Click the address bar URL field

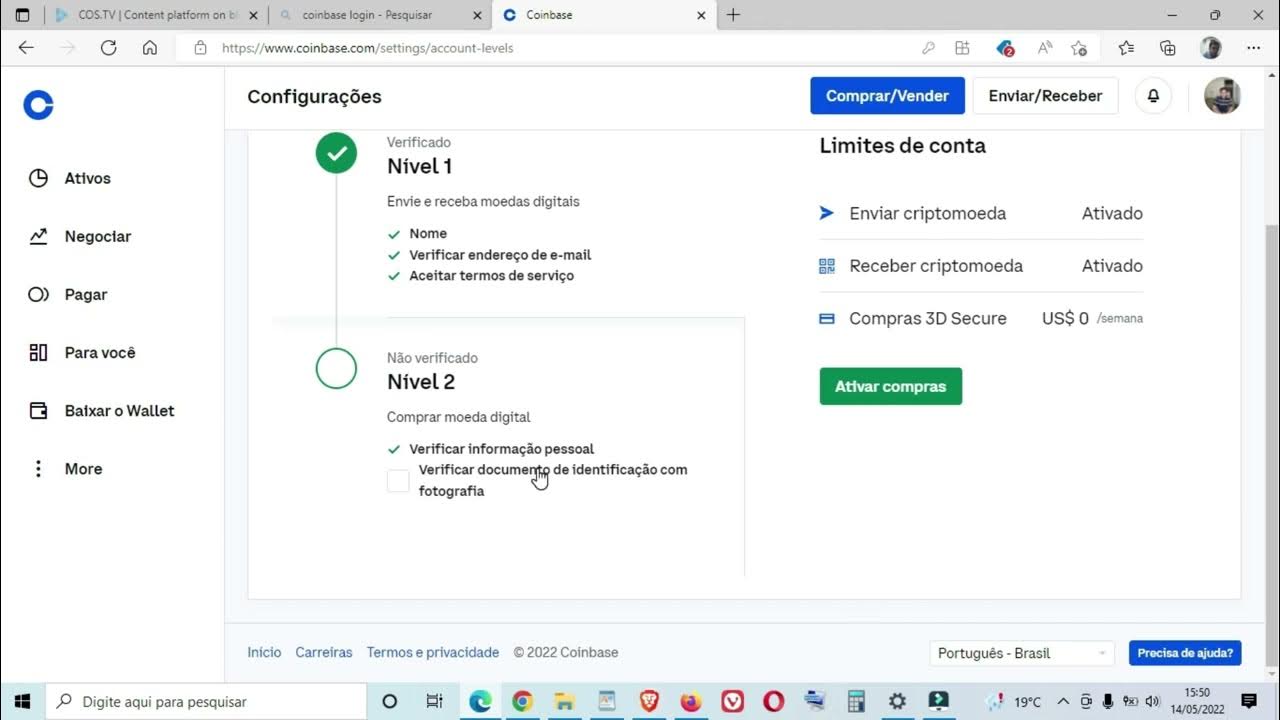pos(560,47)
